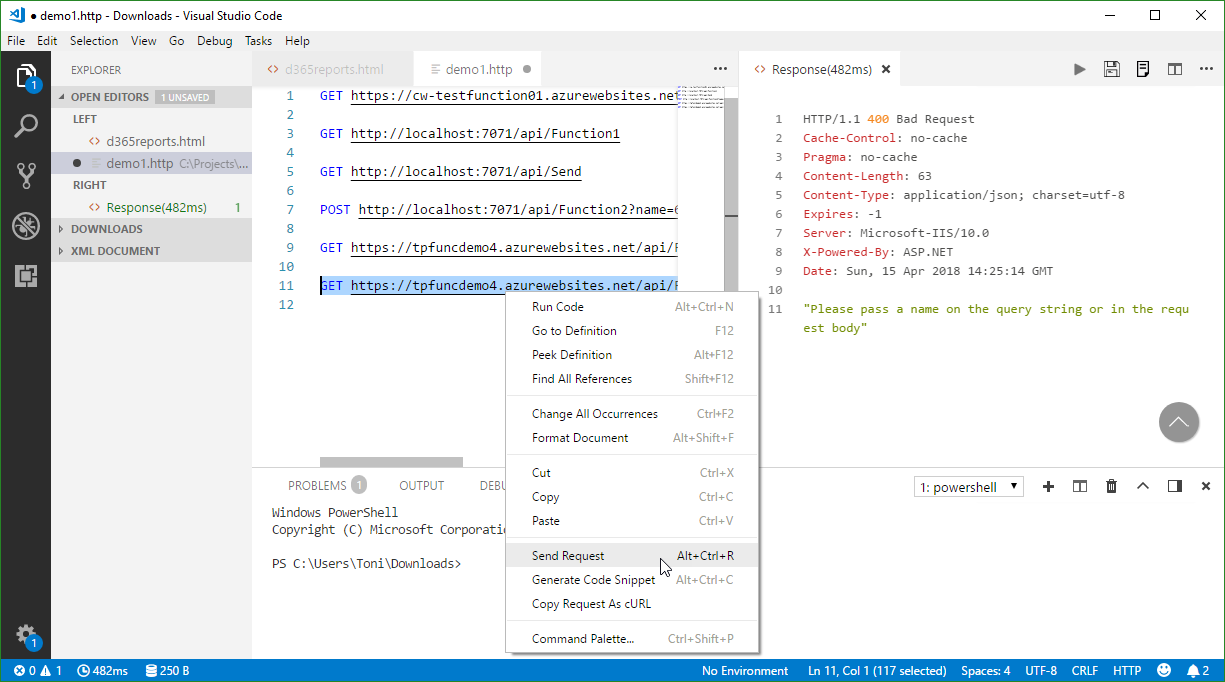Select Send Request from the context menu
Screen dimensions: 1225x682
[x=568, y=556]
